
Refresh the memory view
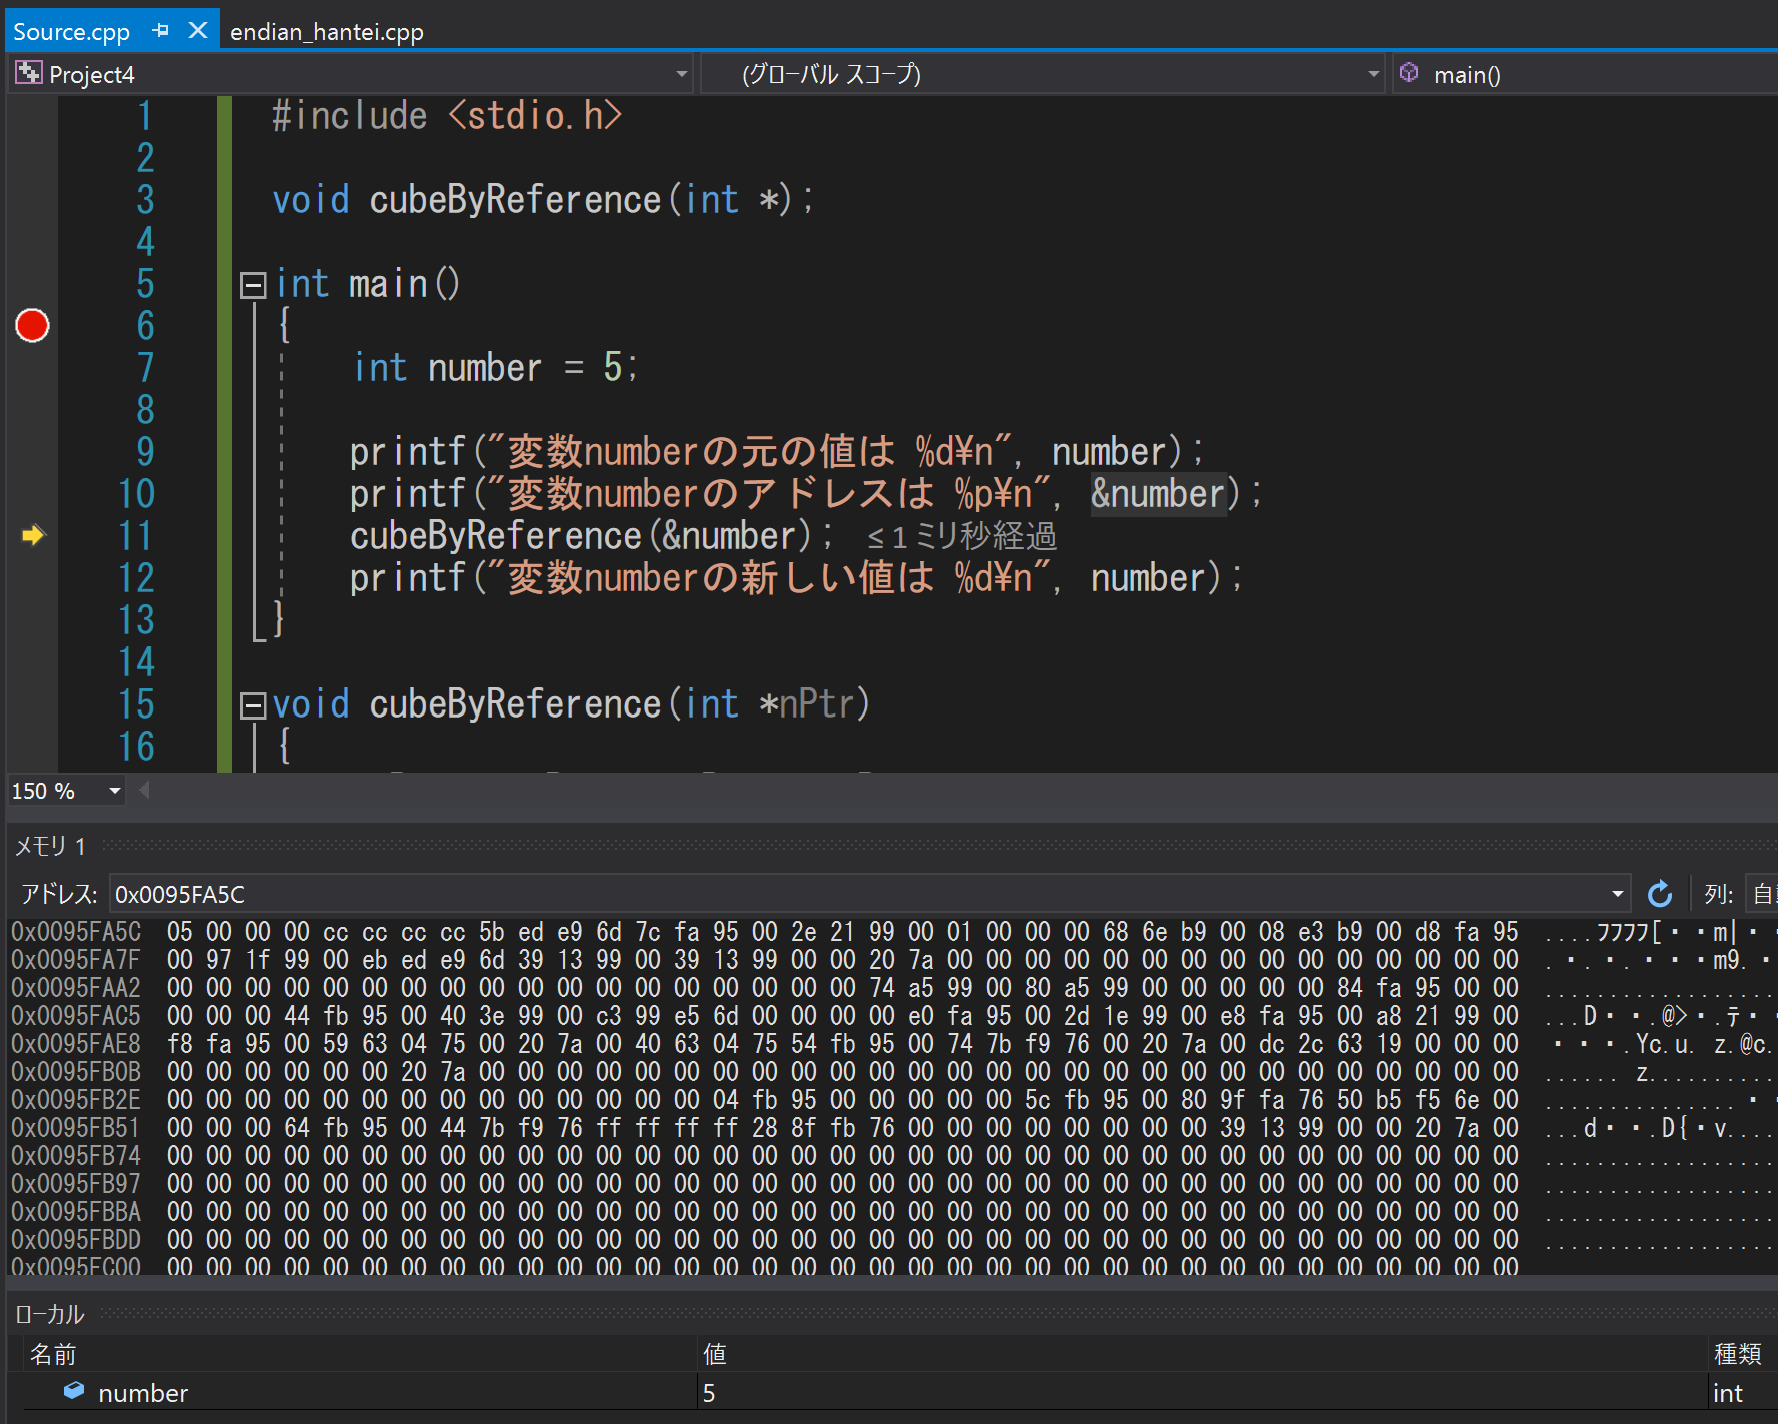(1660, 893)
